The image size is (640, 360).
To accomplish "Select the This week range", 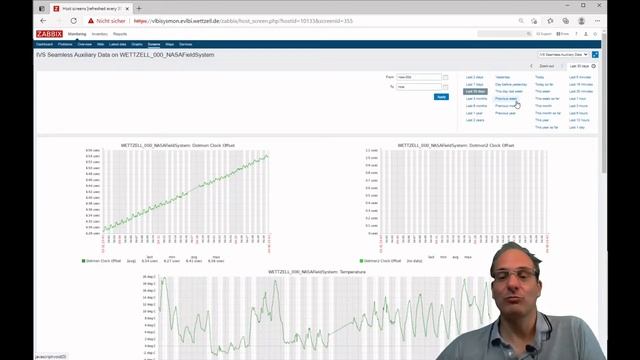I will point(542,91).
